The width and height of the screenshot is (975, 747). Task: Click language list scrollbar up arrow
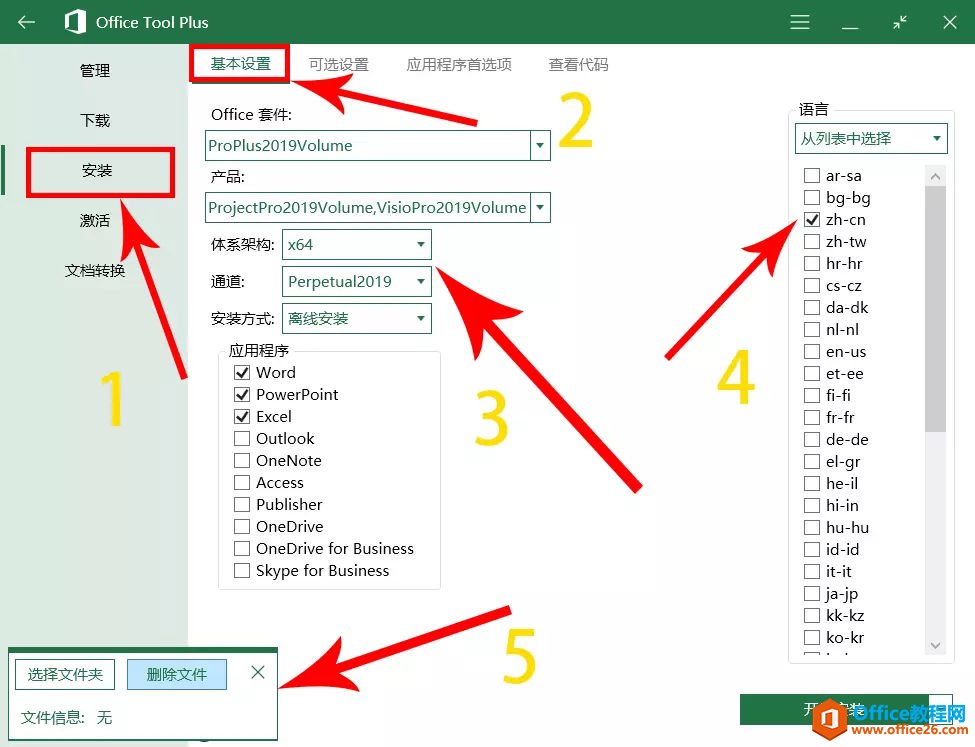(x=935, y=177)
